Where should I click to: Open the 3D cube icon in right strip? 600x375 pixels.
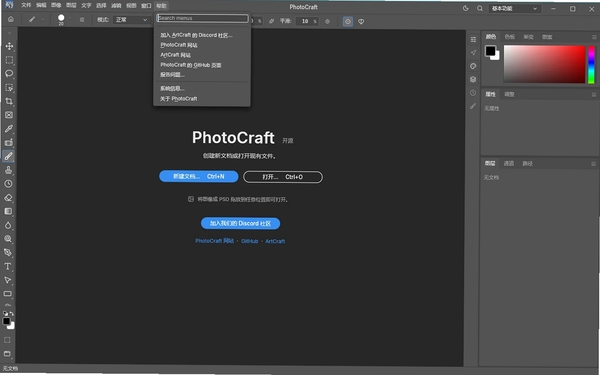pos(473,80)
